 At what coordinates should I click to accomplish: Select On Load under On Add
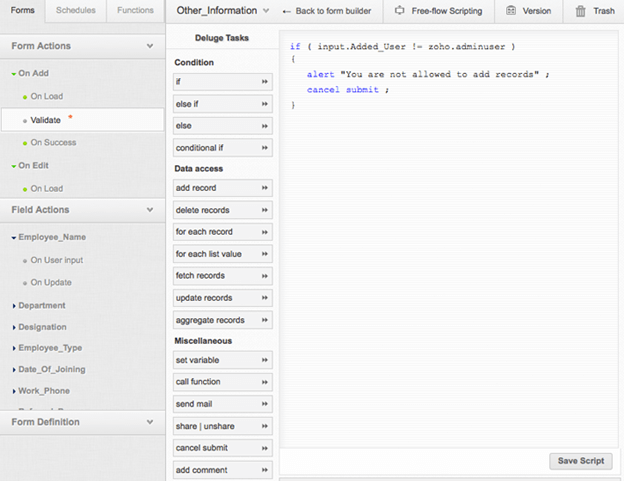(47, 96)
